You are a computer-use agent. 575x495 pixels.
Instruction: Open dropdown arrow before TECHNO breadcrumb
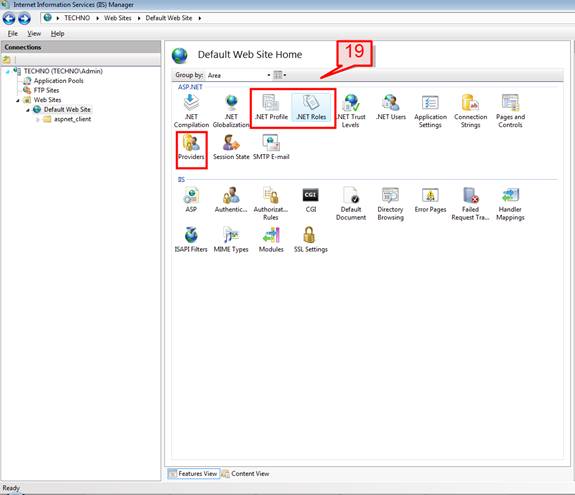58,18
